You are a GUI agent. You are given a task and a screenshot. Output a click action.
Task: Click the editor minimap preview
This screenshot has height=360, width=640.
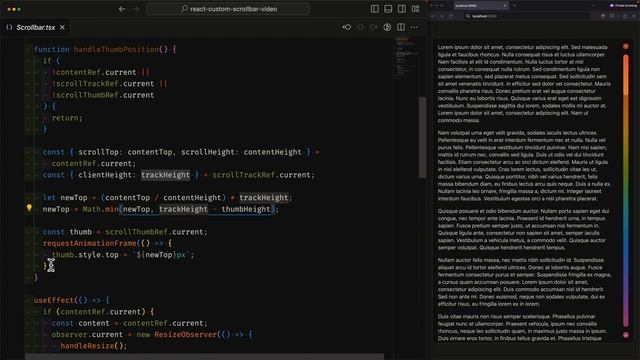pyautogui.click(x=407, y=57)
